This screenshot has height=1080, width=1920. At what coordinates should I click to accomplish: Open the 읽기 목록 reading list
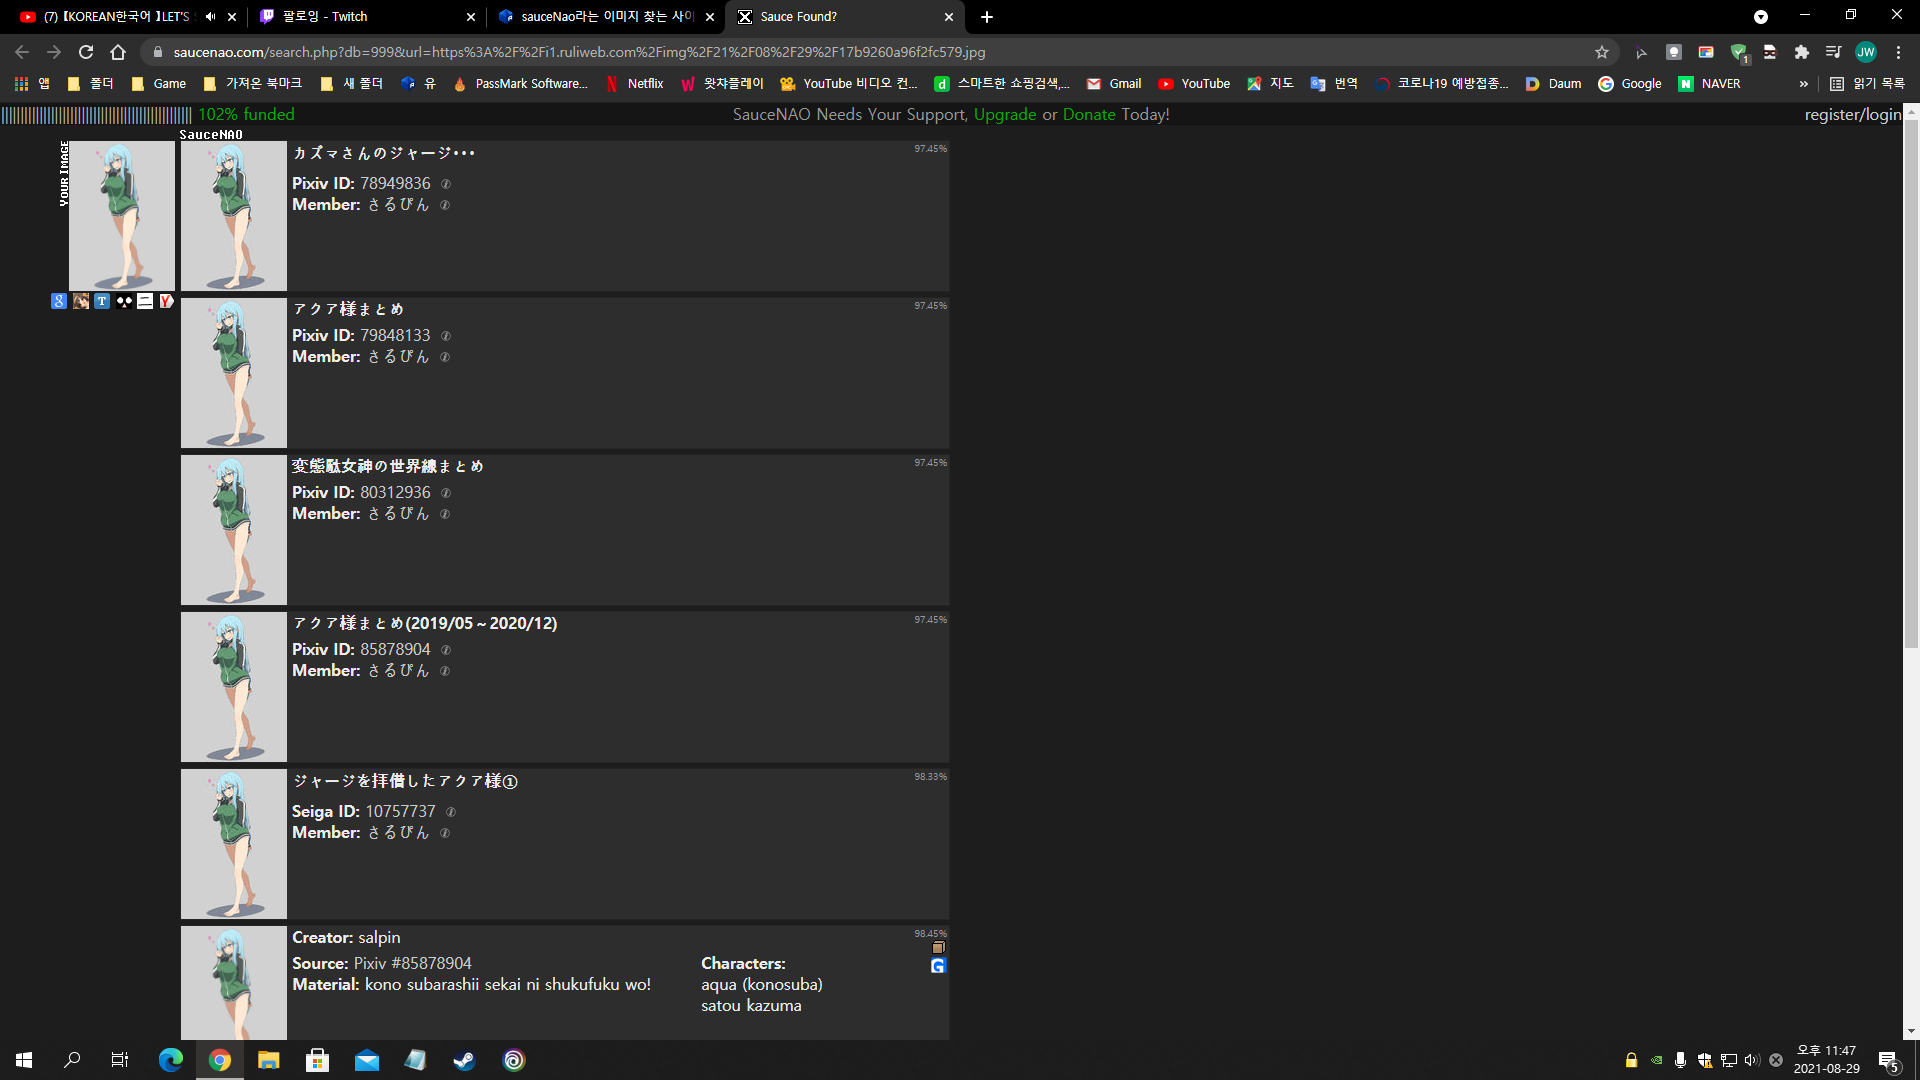[x=1867, y=84]
